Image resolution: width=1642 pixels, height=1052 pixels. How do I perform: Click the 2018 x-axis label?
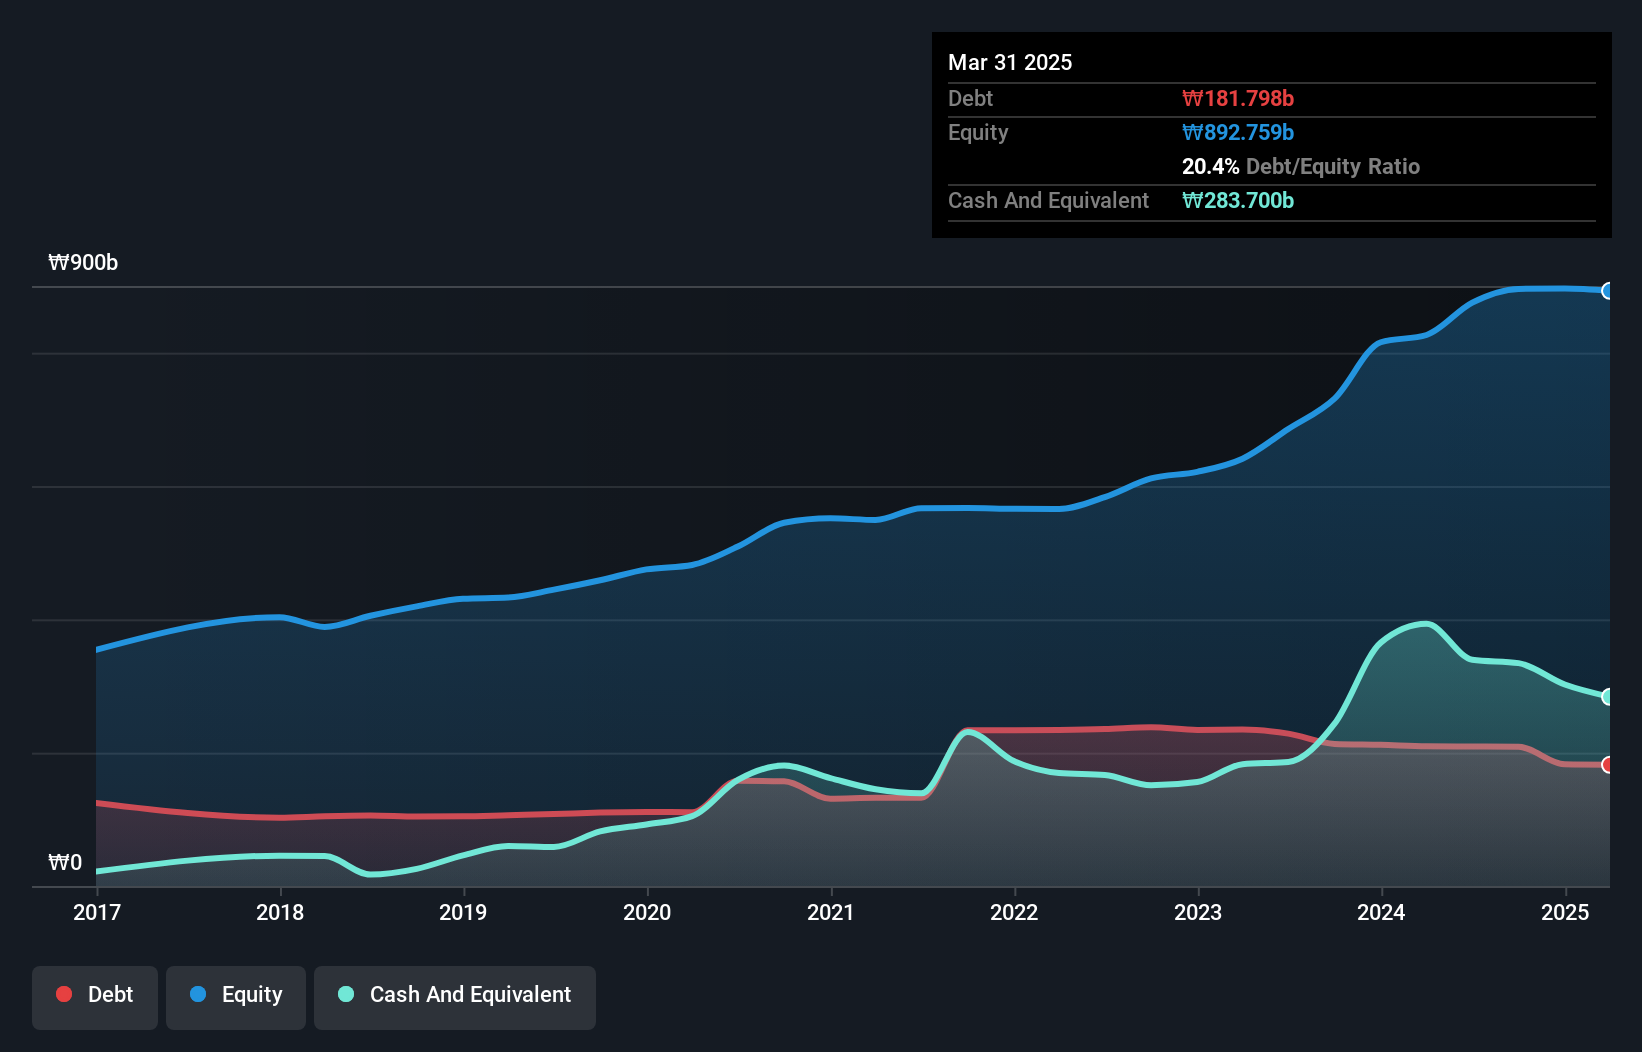pyautogui.click(x=280, y=912)
